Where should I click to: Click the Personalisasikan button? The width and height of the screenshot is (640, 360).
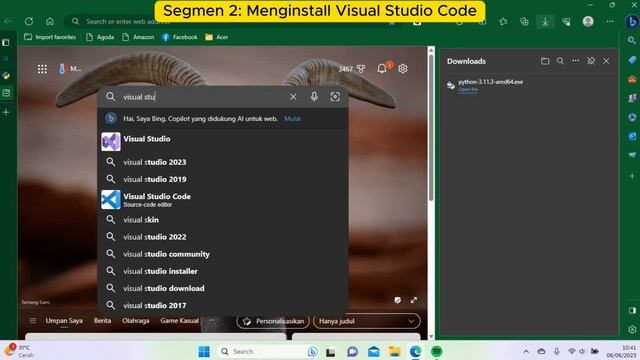pyautogui.click(x=273, y=322)
